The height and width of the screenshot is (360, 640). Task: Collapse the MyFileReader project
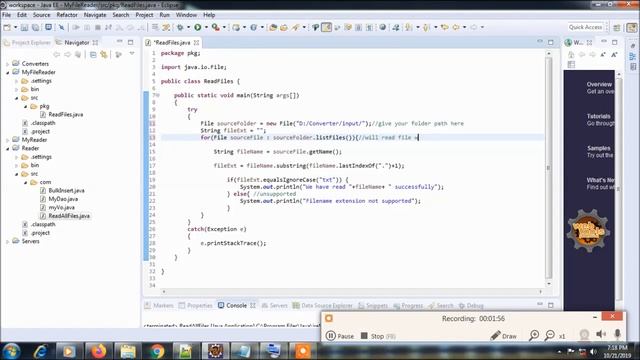(x=7, y=72)
